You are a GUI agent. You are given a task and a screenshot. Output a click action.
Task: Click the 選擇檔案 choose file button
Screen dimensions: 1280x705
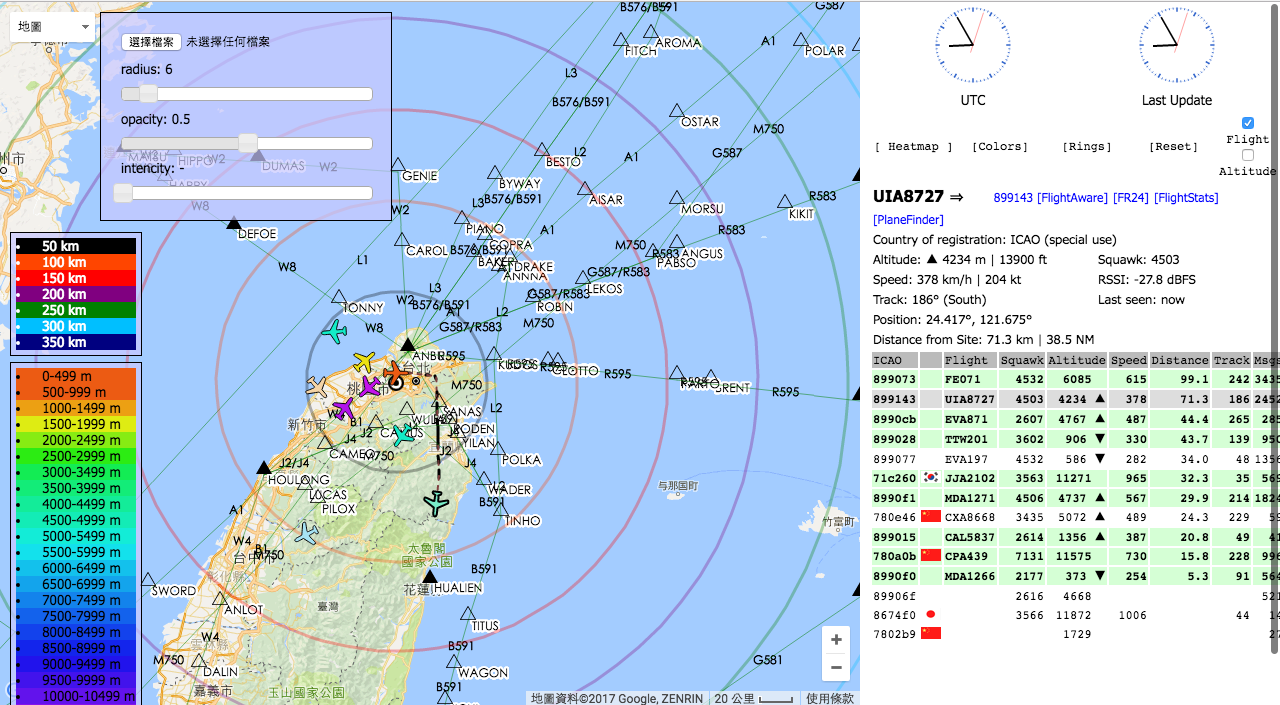151,42
